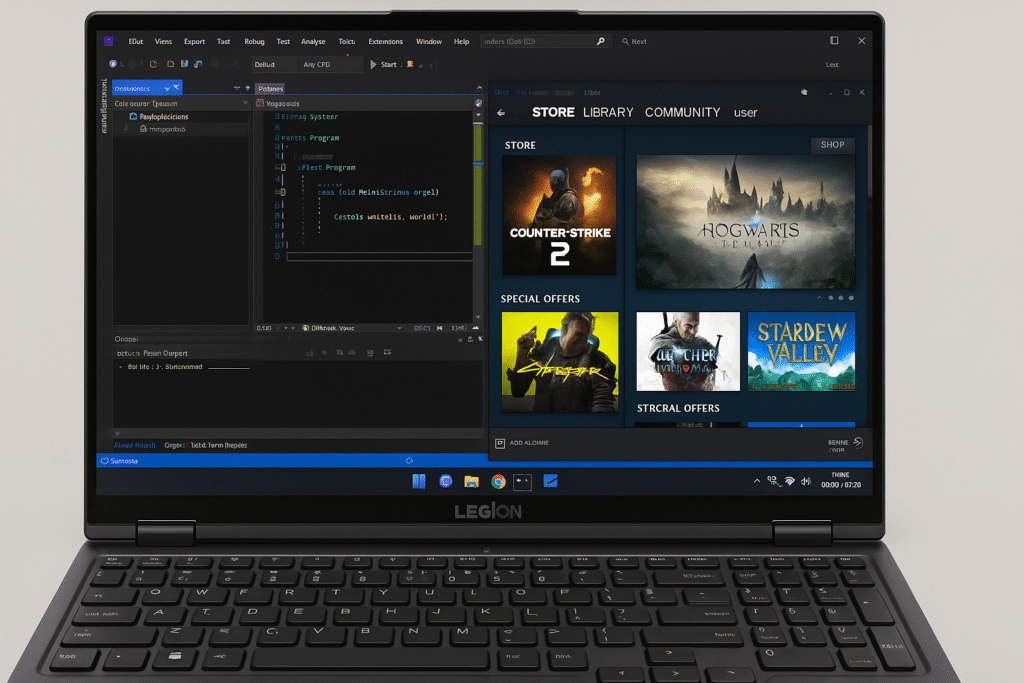Open the Dilfsreek dropdown arrow
The width and height of the screenshot is (1024, 683).
click(x=399, y=328)
